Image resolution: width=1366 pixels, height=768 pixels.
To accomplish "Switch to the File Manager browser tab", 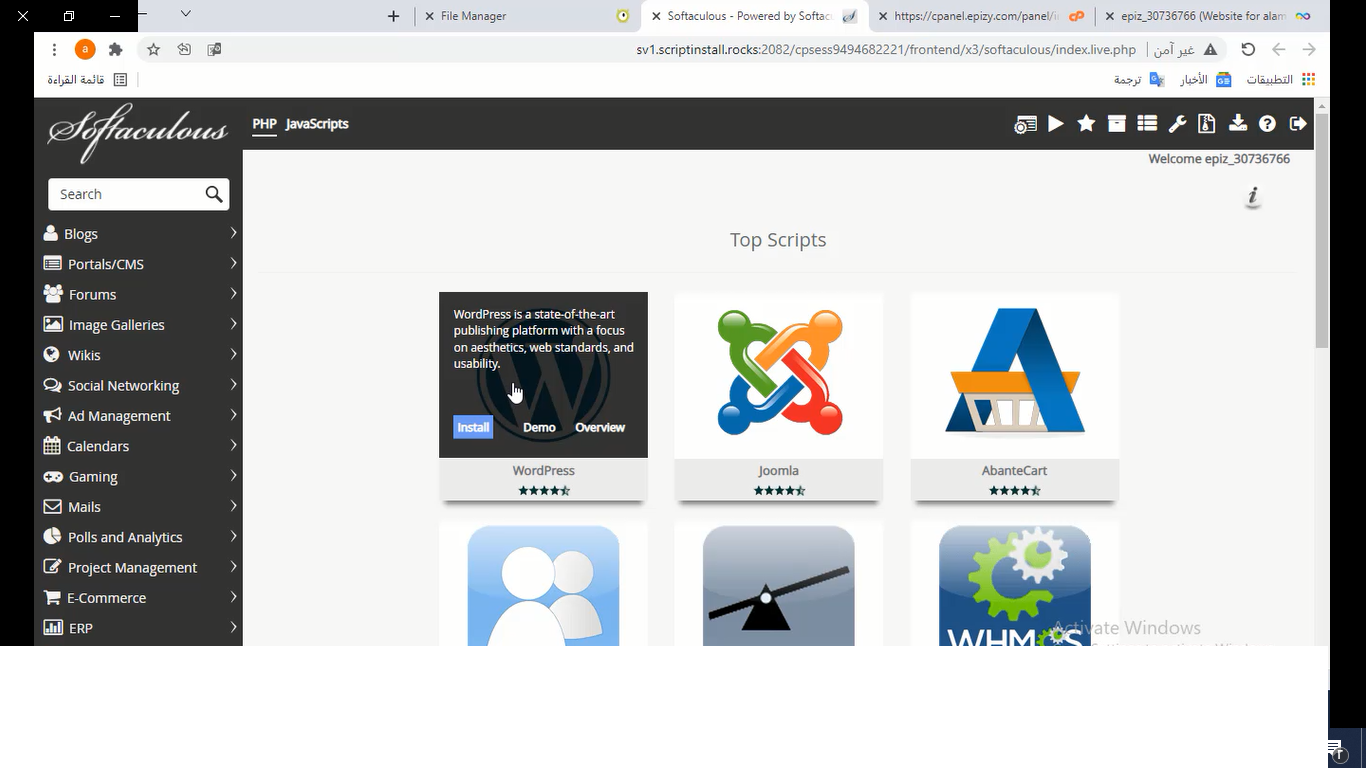I will coord(528,16).
